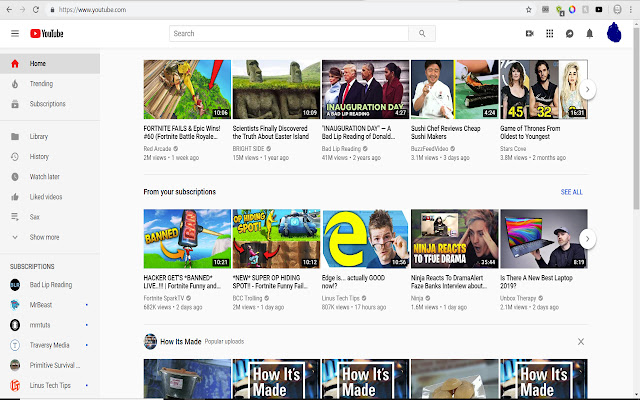Click the black YouTube-style extension icon

pyautogui.click(x=599, y=9)
